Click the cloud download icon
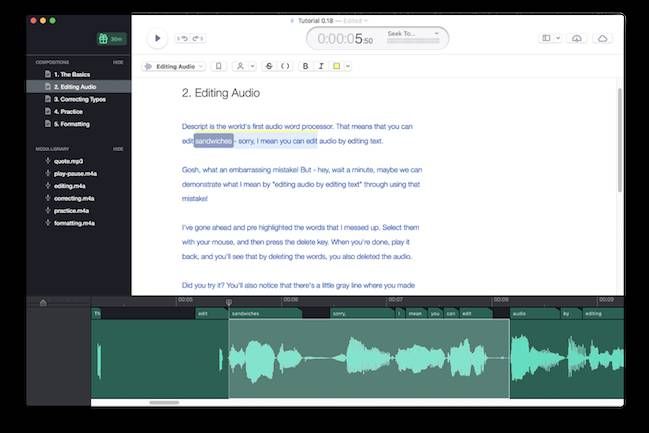The height and width of the screenshot is (433, 649). pyautogui.click(x=576, y=39)
